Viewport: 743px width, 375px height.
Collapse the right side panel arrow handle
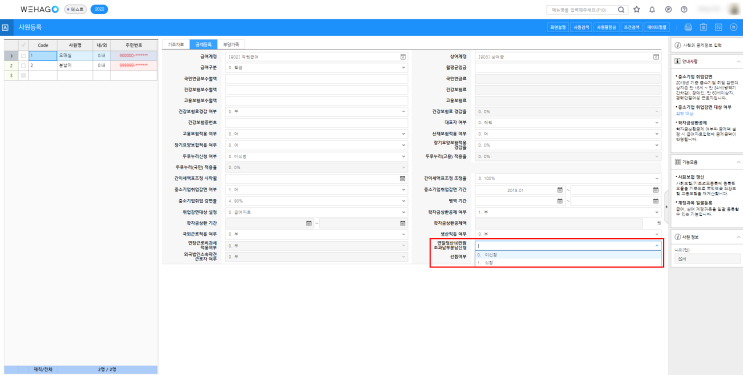[667, 207]
